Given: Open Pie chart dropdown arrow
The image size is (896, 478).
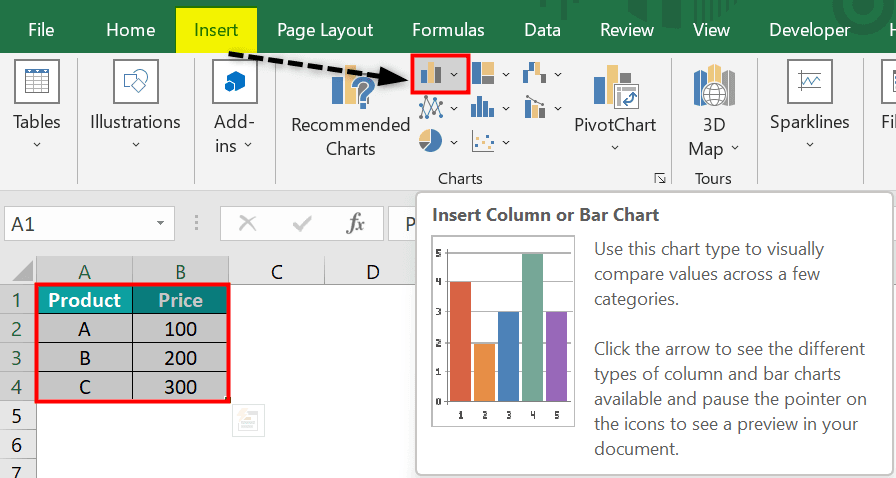Looking at the screenshot, I should pyautogui.click(x=454, y=142).
